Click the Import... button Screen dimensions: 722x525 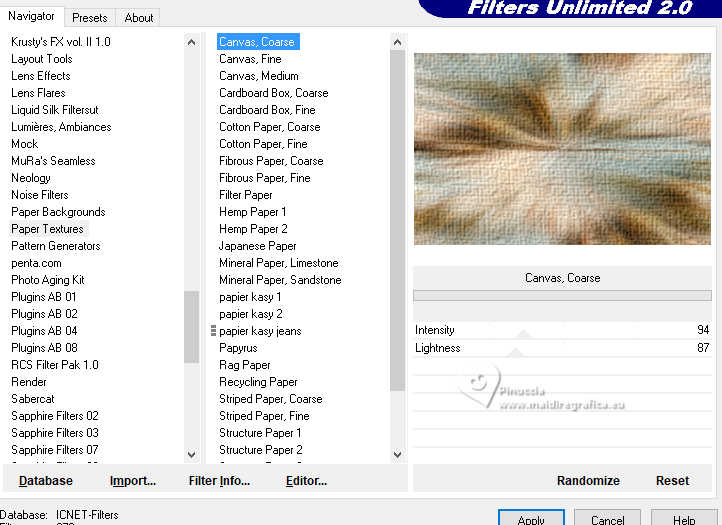[x=133, y=481]
